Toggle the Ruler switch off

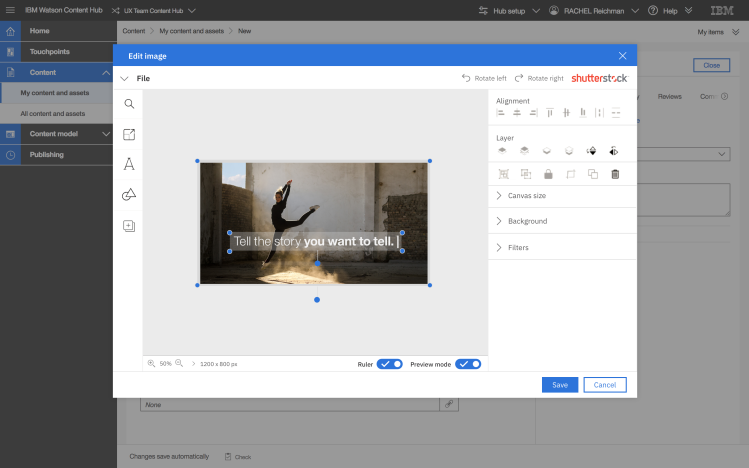pos(389,364)
